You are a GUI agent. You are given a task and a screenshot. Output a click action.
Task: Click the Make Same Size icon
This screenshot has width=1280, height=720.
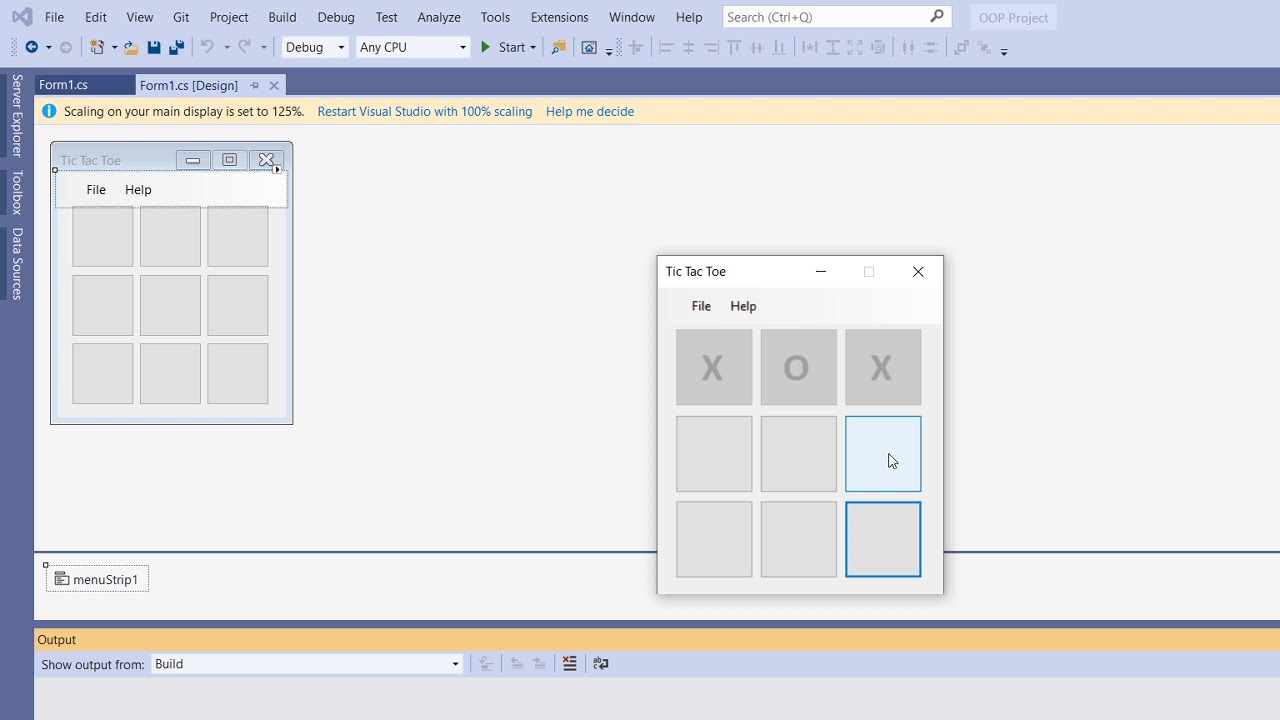tap(855, 47)
